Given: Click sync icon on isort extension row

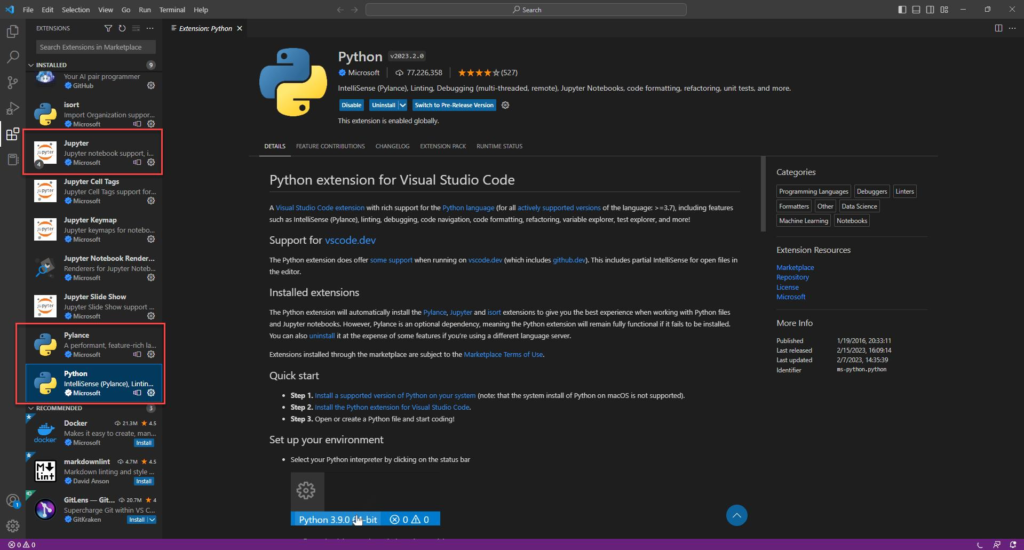Looking at the screenshot, I should click(x=137, y=124).
